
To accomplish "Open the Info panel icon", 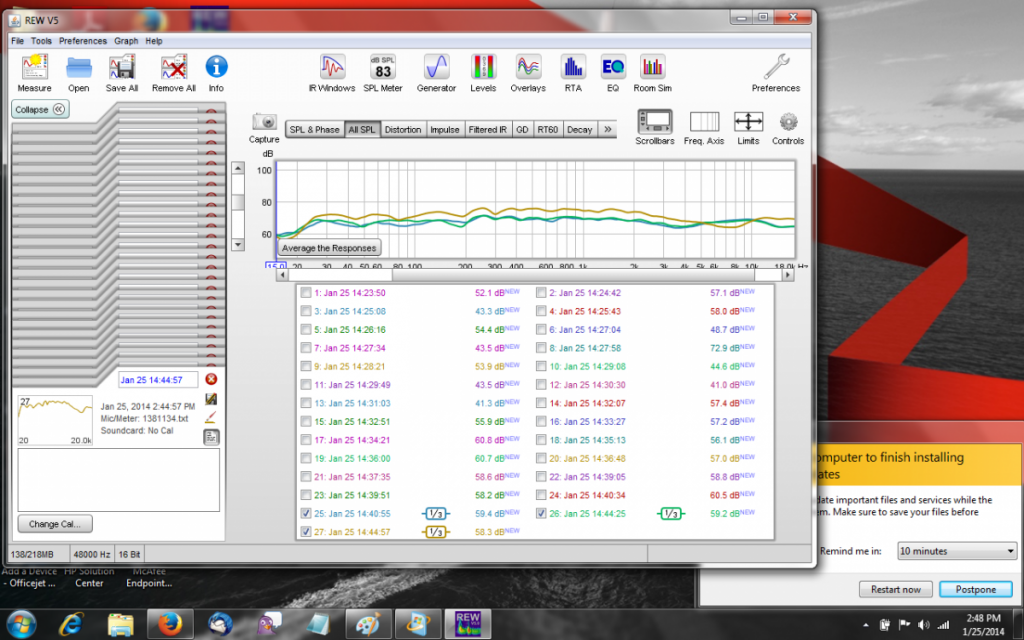I will pos(216,67).
